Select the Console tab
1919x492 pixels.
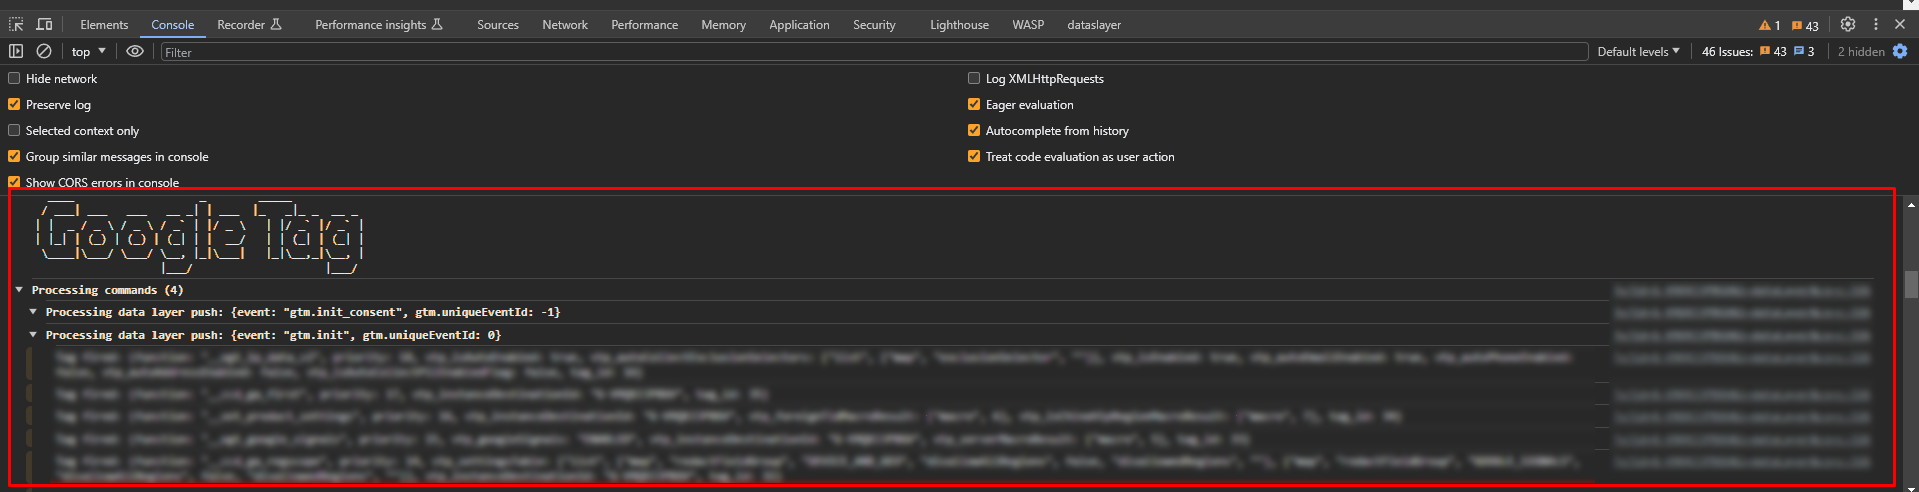[172, 25]
